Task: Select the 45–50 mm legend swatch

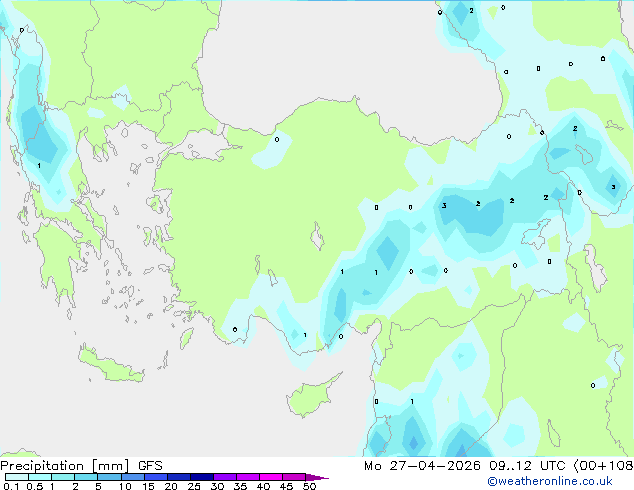Action: [x=294, y=477]
